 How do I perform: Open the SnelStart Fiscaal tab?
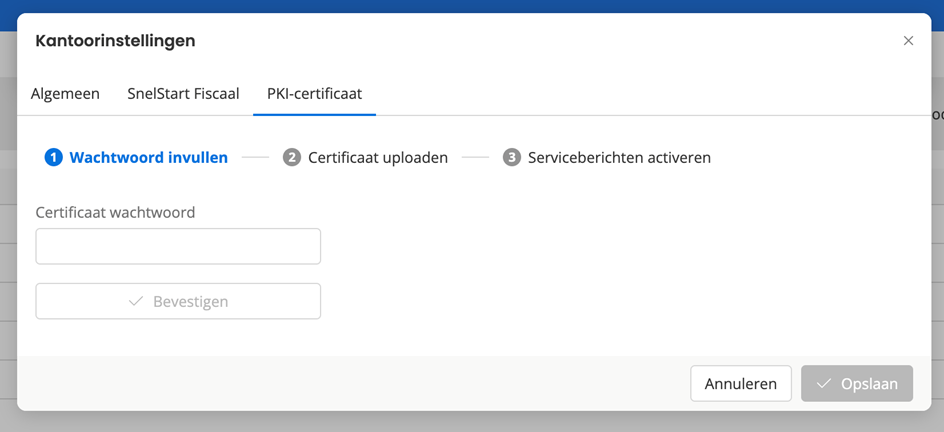coord(183,94)
